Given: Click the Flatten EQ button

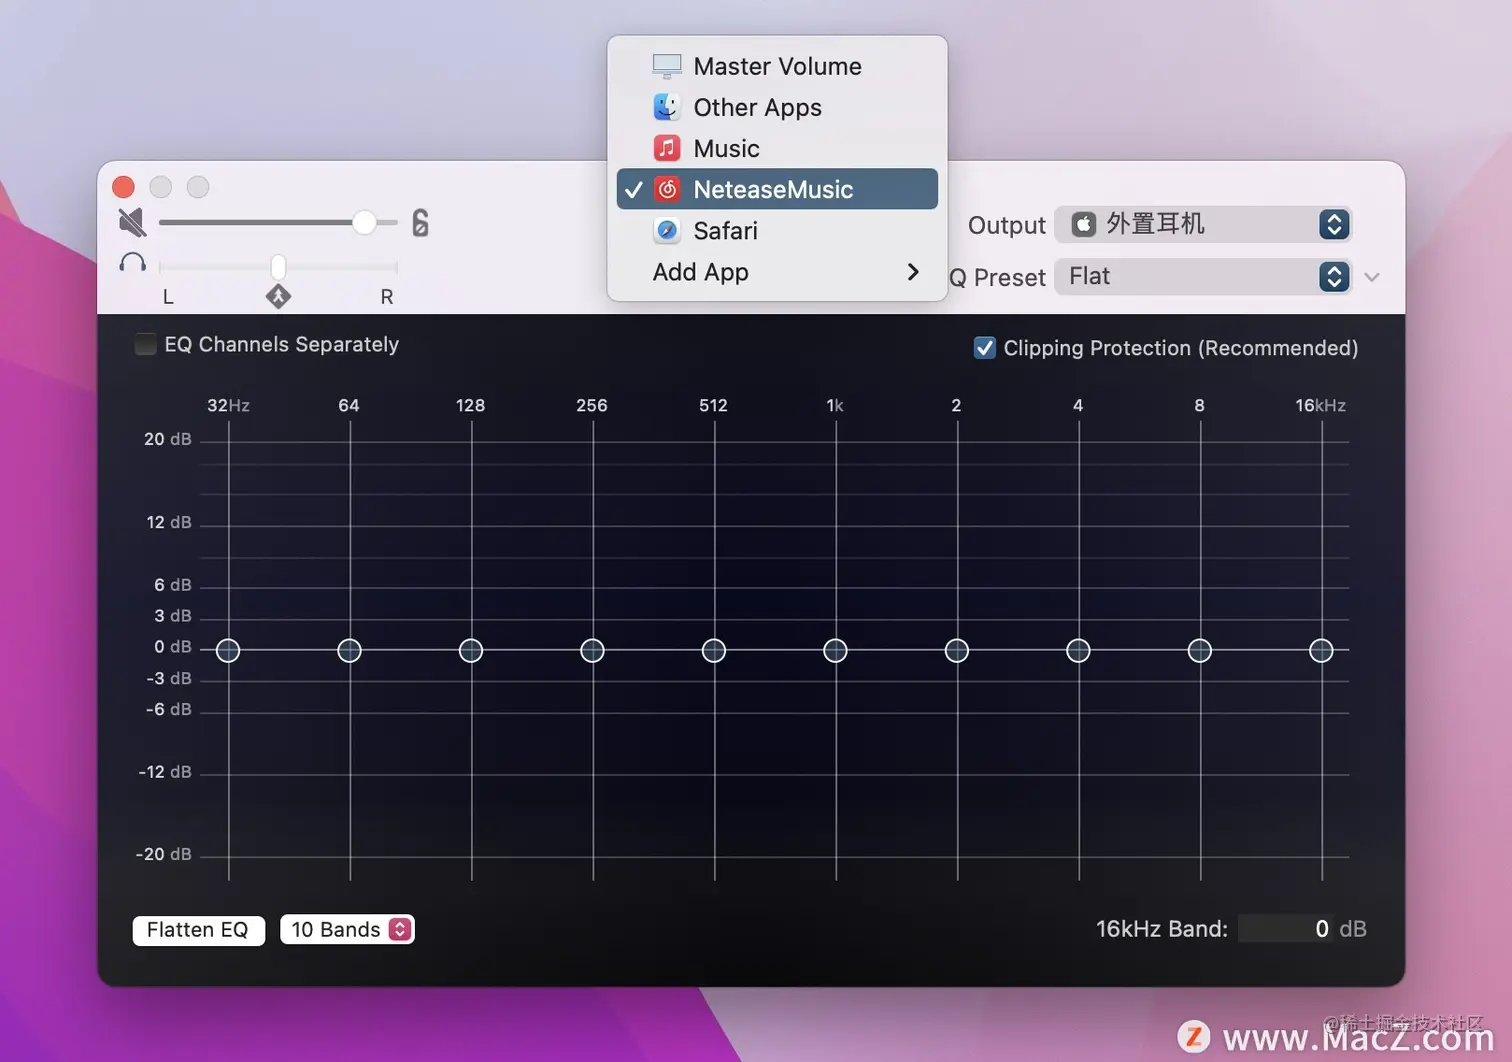Looking at the screenshot, I should pos(198,930).
